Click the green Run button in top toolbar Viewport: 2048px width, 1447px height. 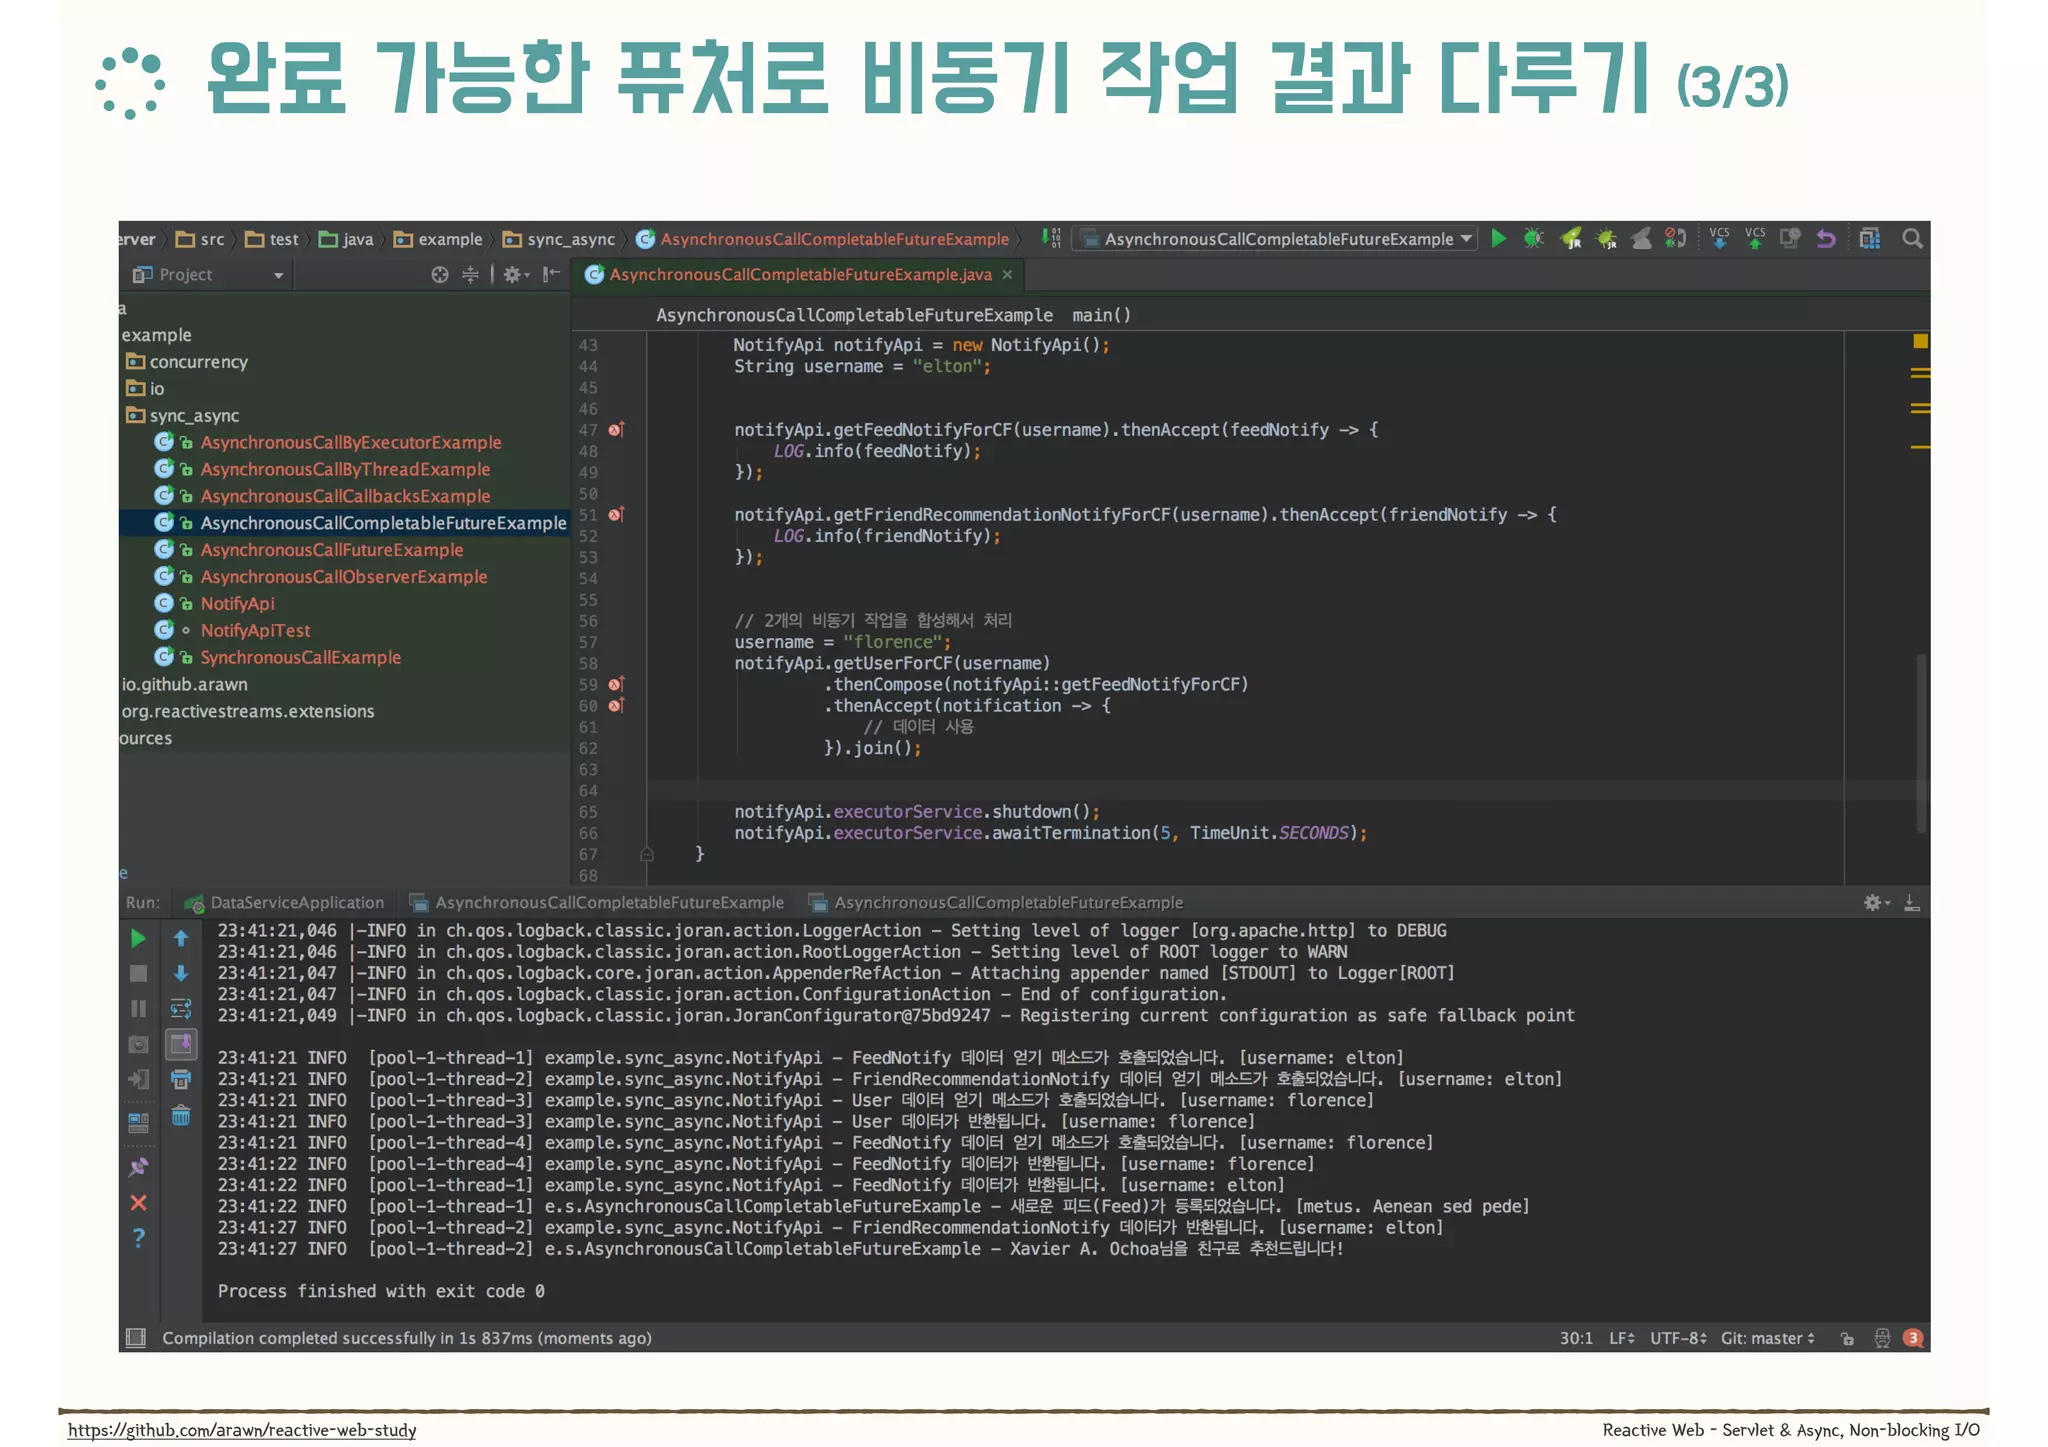click(1498, 238)
